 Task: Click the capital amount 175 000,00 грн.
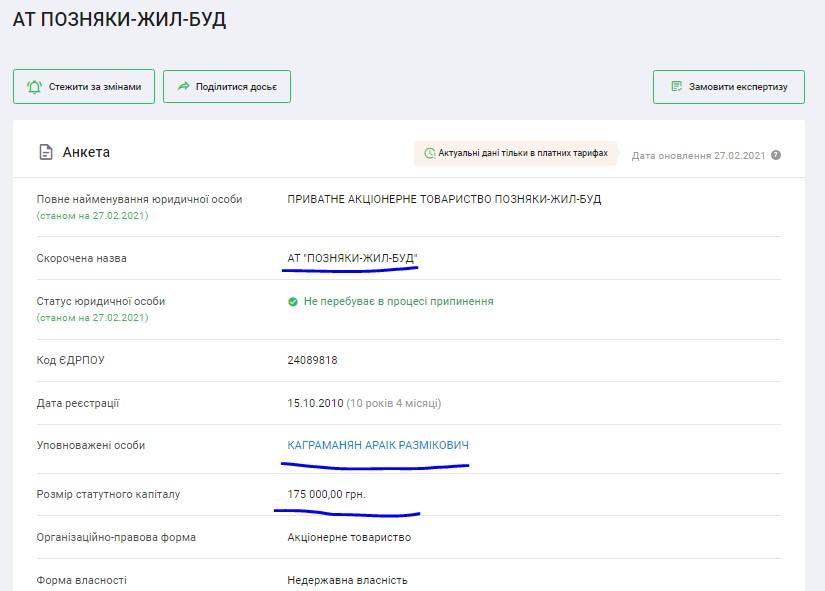coord(333,494)
